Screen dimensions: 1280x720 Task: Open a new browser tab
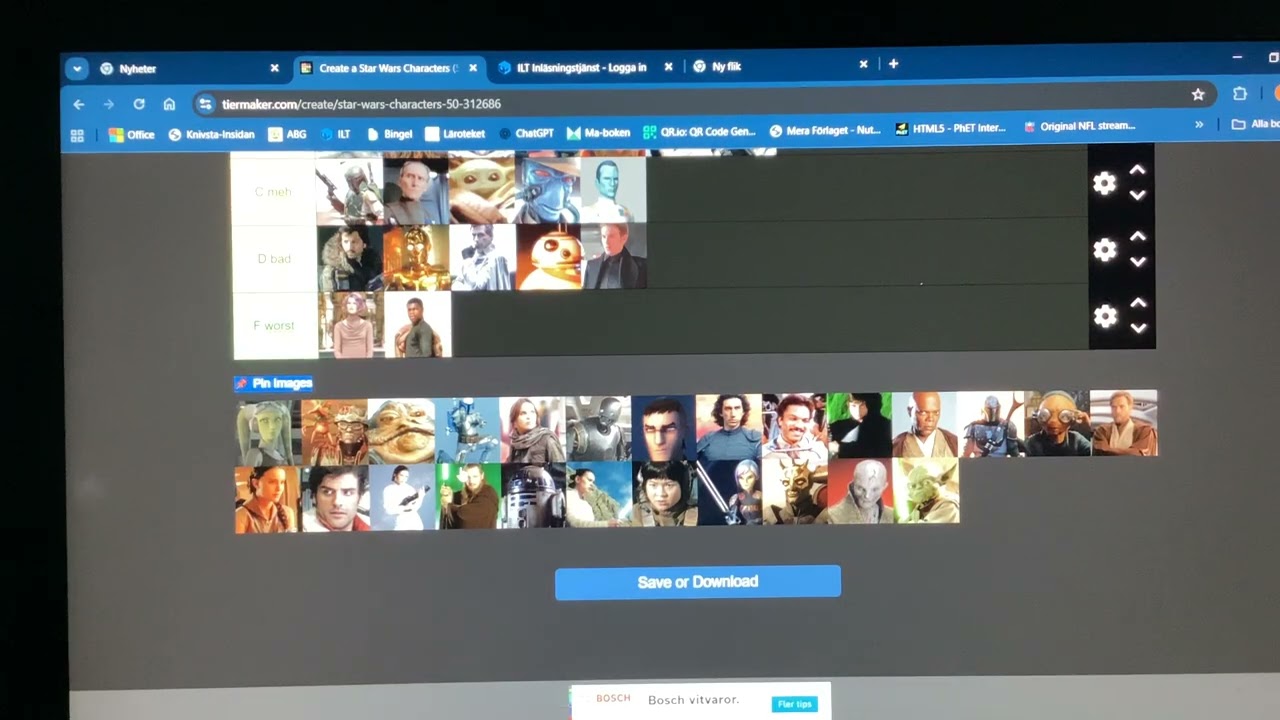(893, 64)
